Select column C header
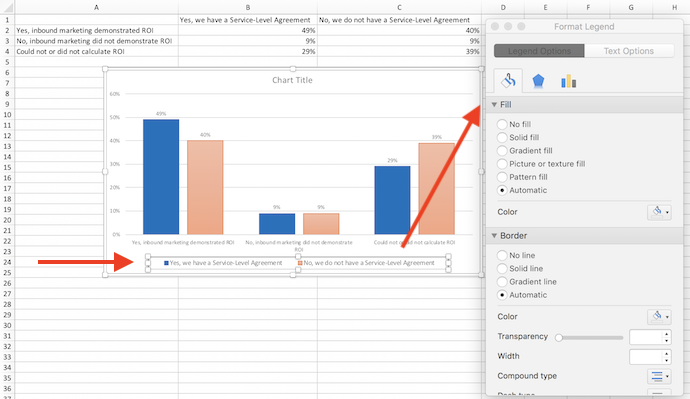 (399, 7)
